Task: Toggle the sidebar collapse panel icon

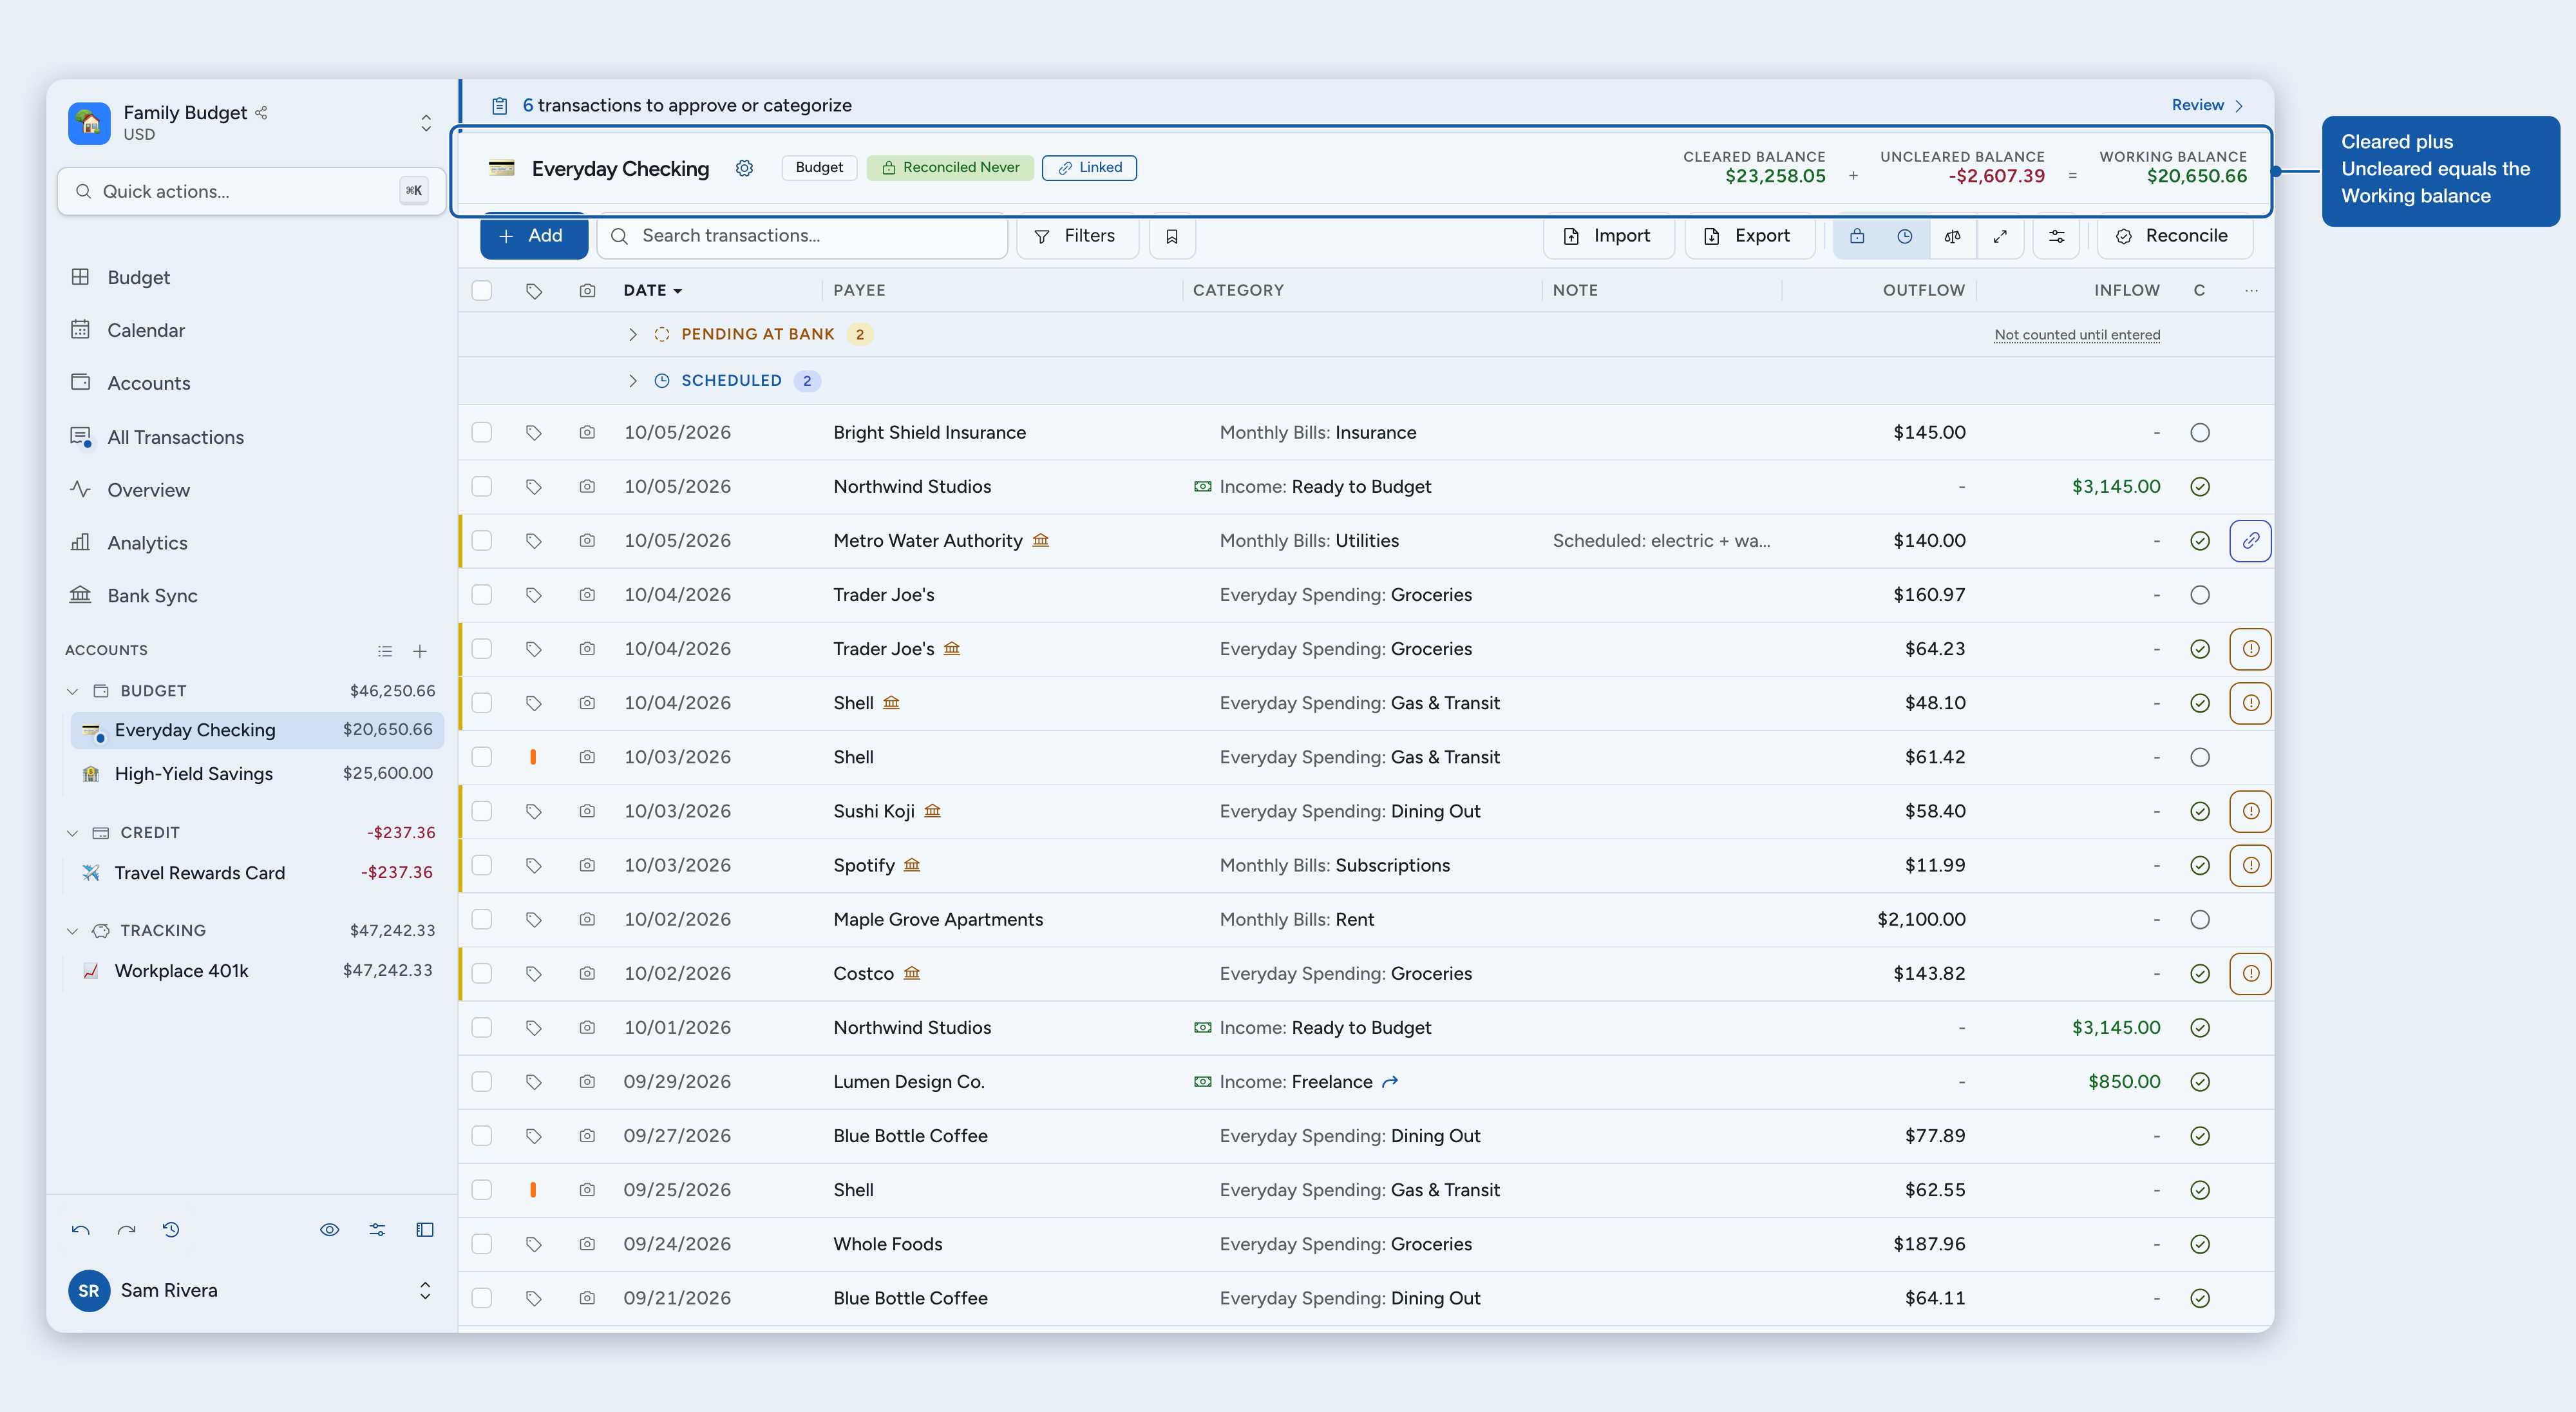Action: [x=425, y=1230]
